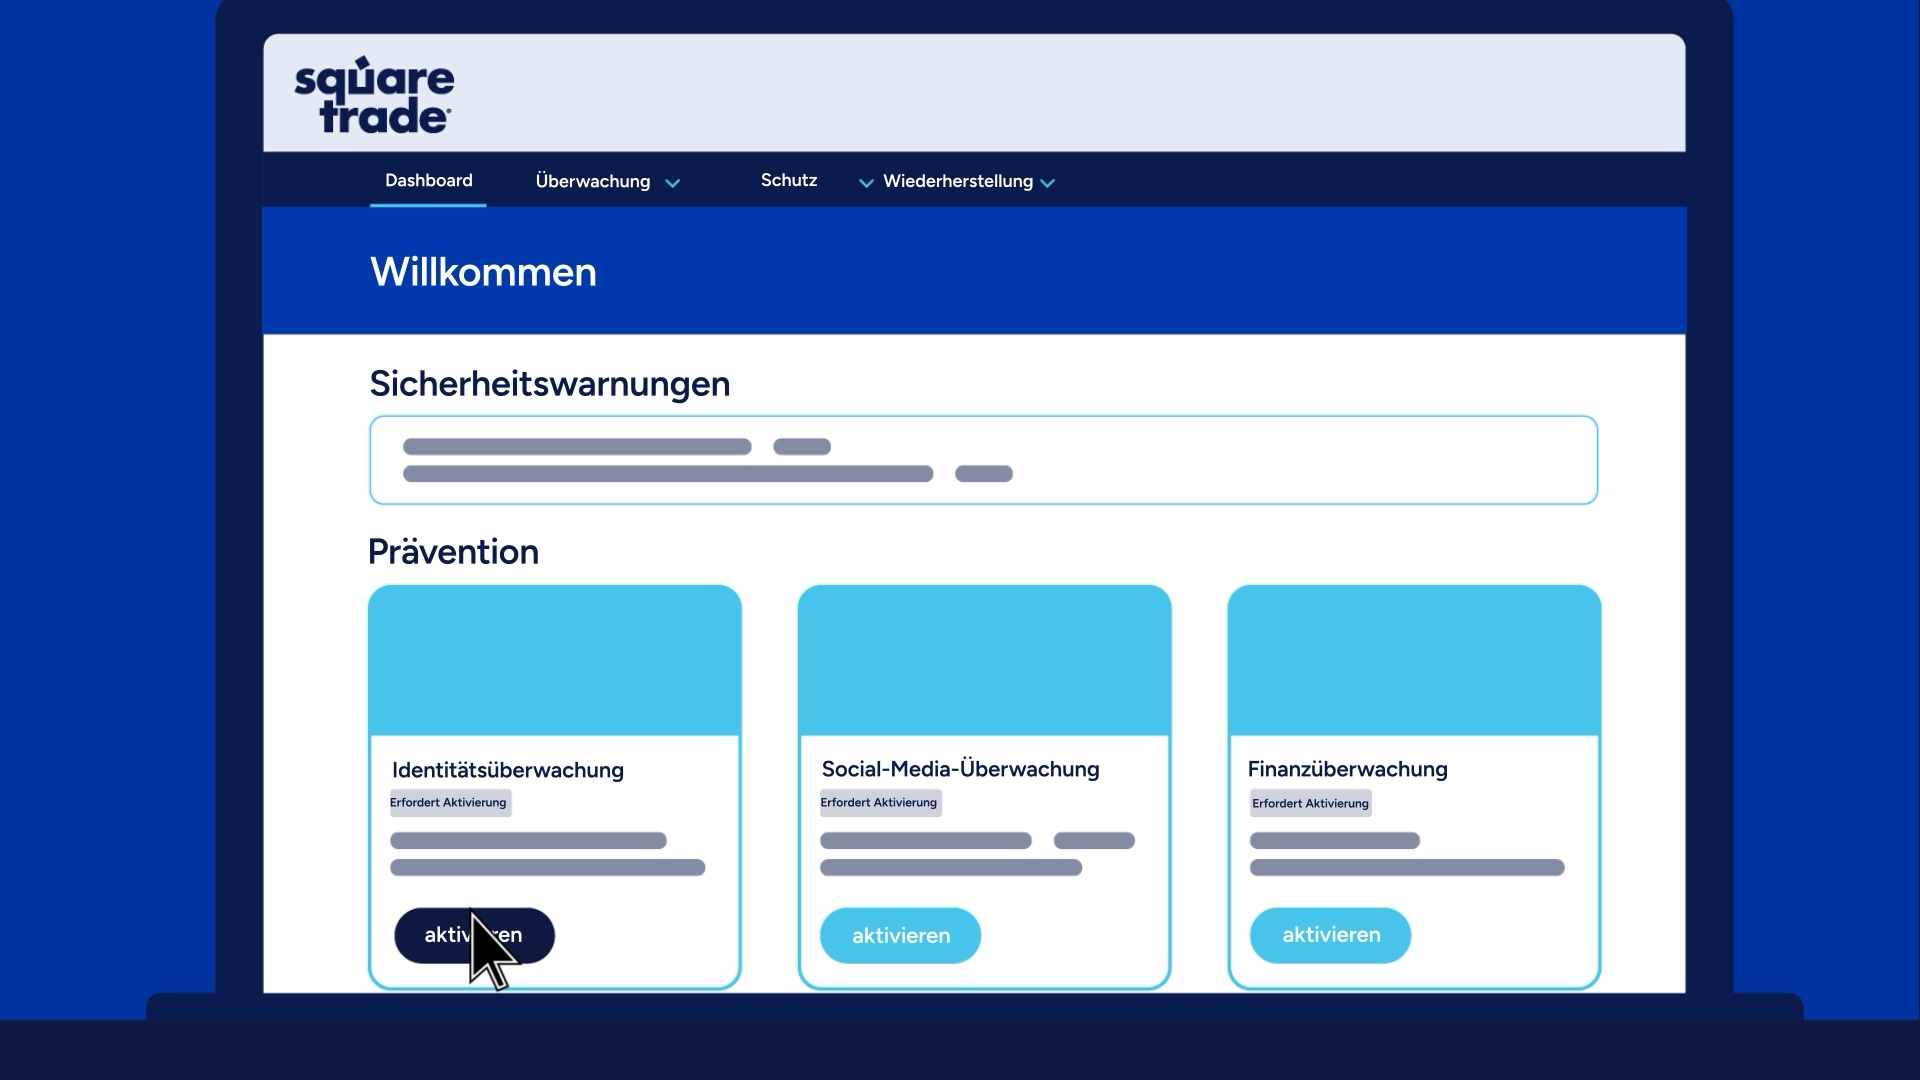Click the Sicherheitswarnungen heading

(x=550, y=384)
